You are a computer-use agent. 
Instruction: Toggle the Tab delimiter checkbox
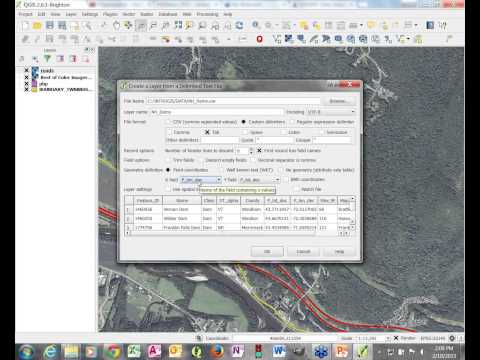[x=207, y=132]
